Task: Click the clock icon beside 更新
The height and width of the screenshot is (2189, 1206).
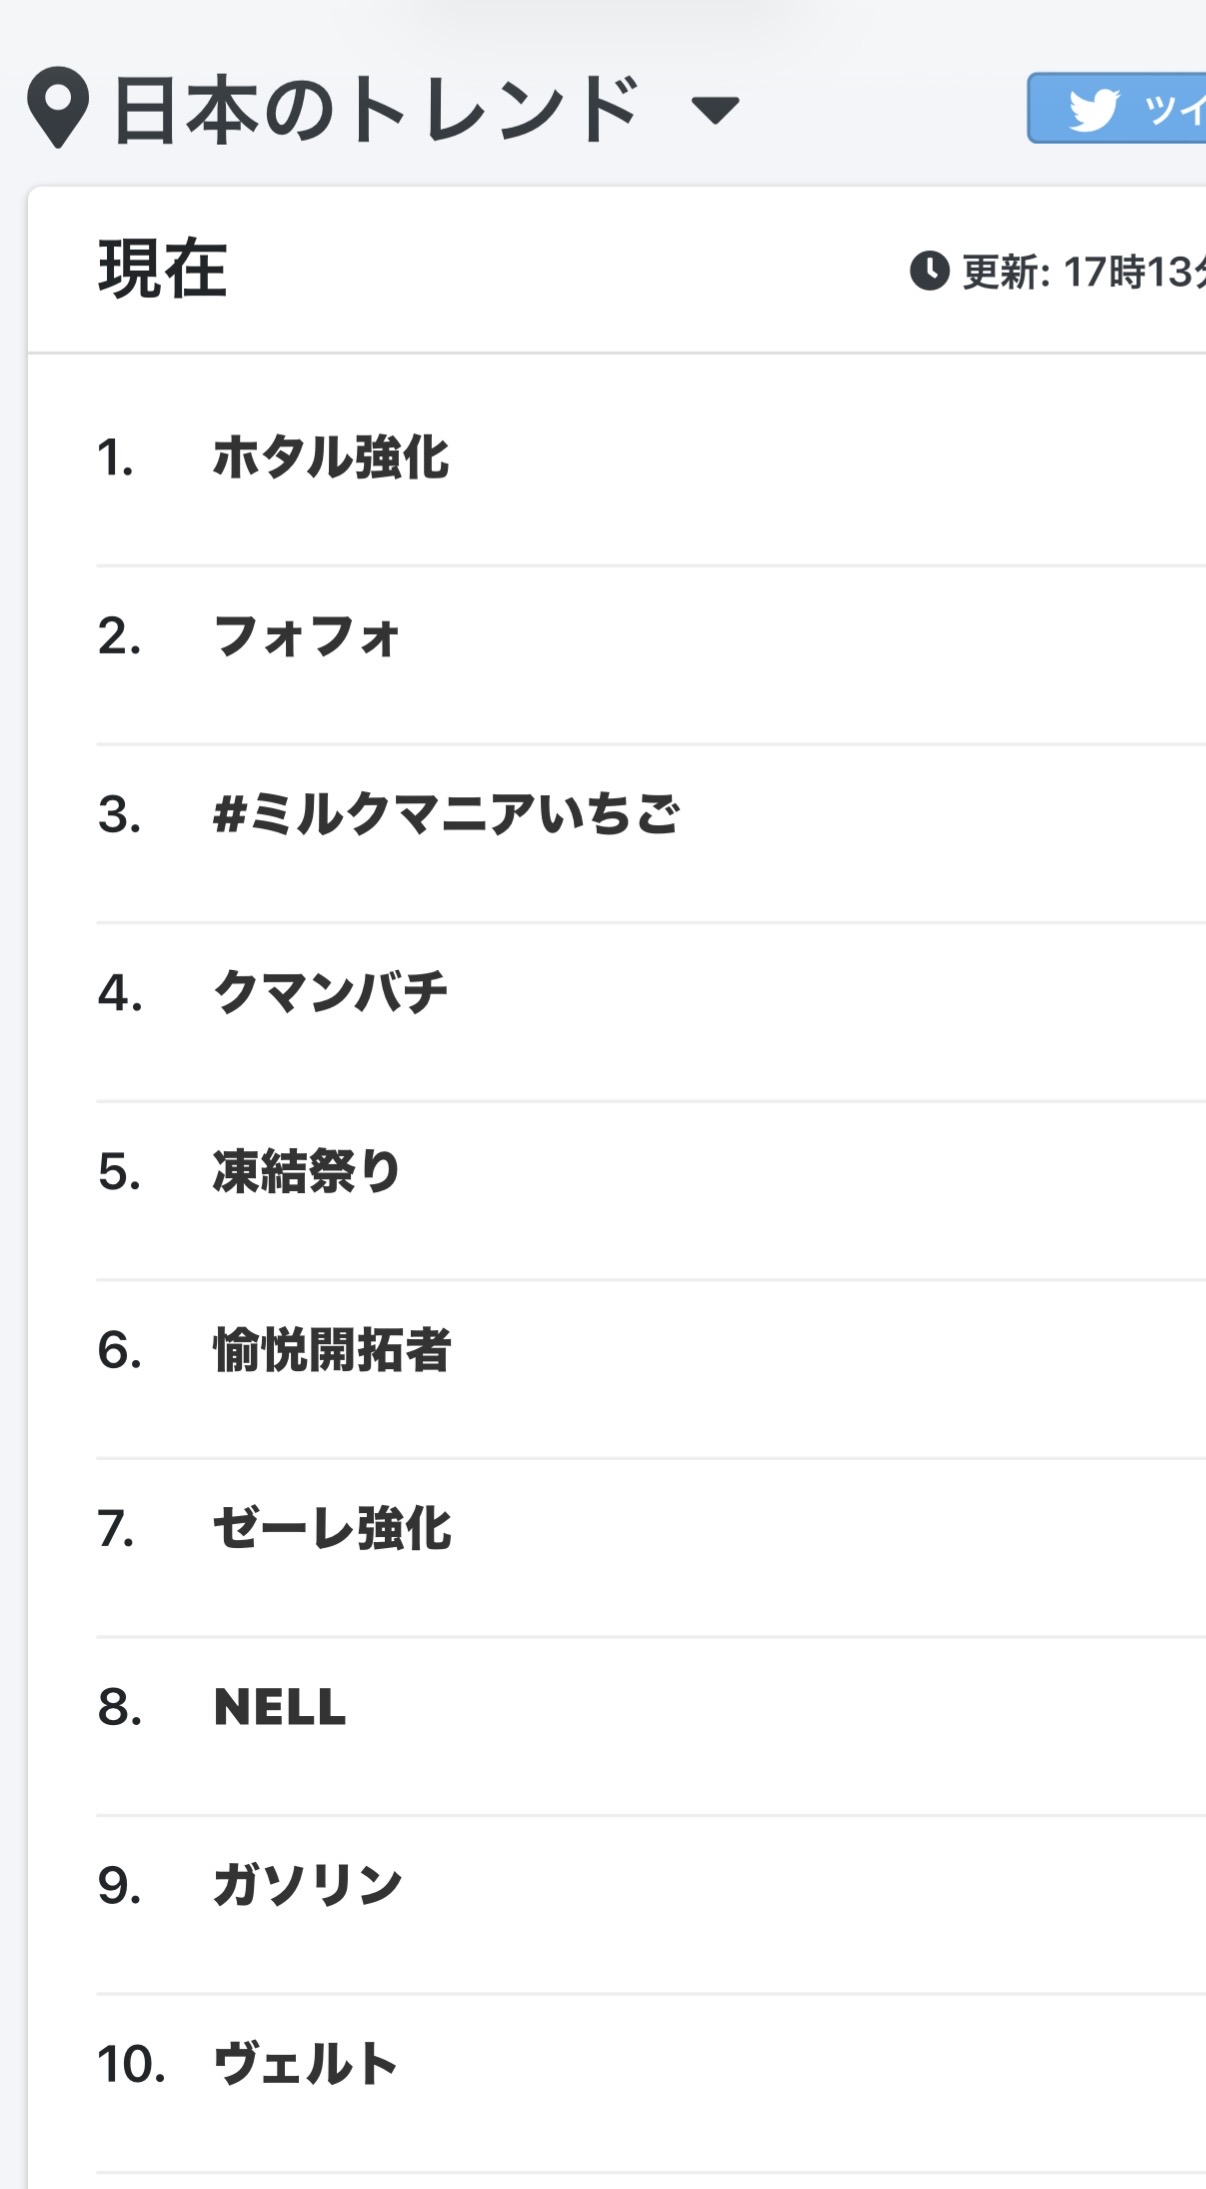Action: click(929, 271)
